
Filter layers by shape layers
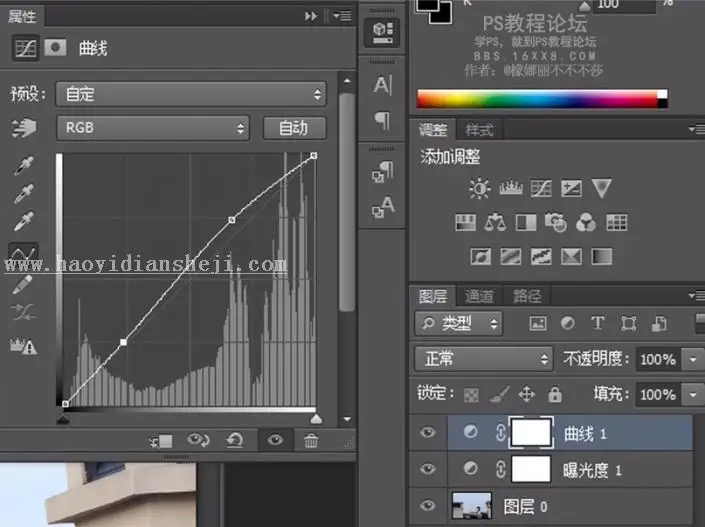click(x=628, y=323)
